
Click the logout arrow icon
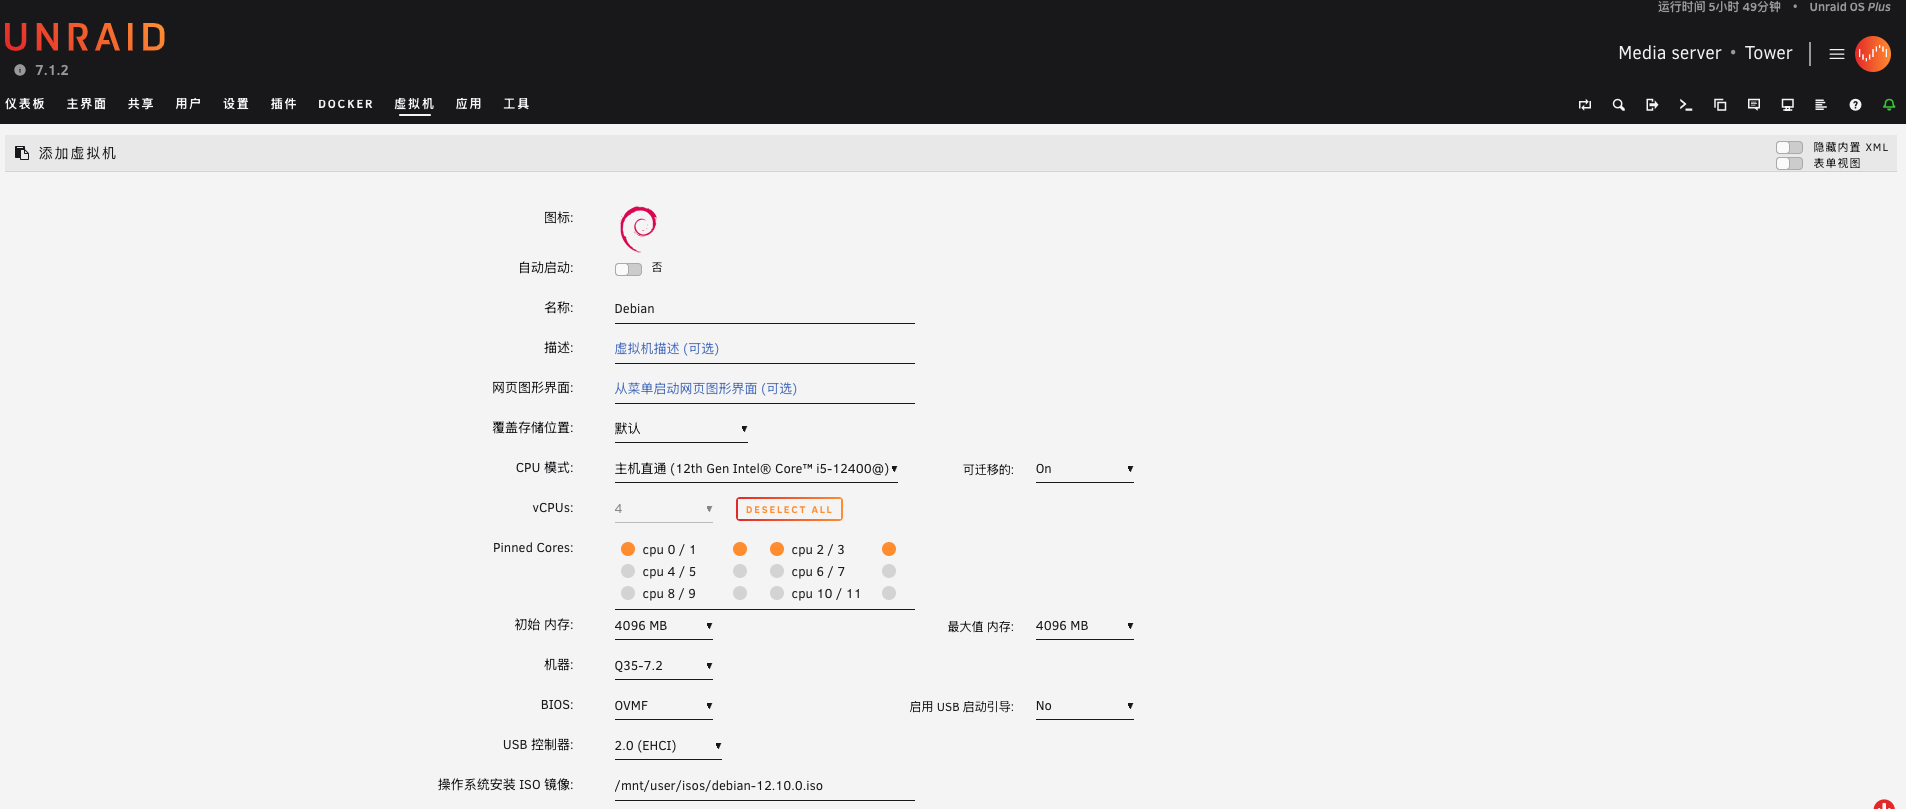pos(1652,105)
